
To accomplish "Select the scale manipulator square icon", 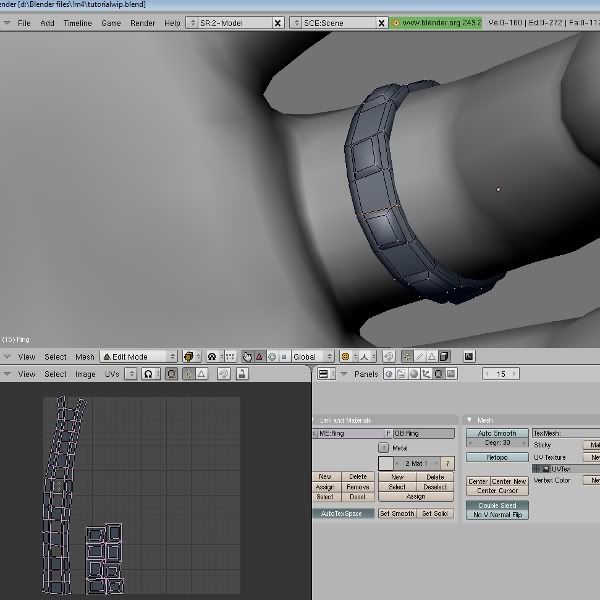I will (x=284, y=357).
